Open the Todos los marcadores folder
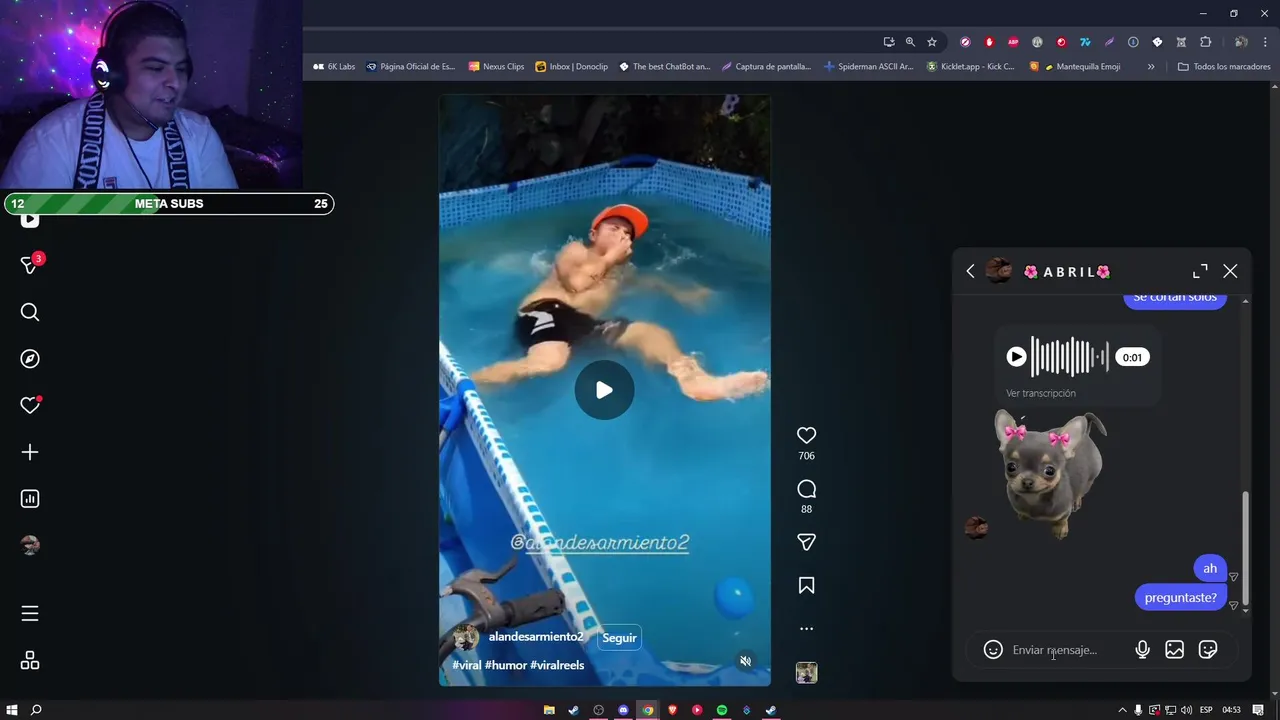 pos(1224,67)
